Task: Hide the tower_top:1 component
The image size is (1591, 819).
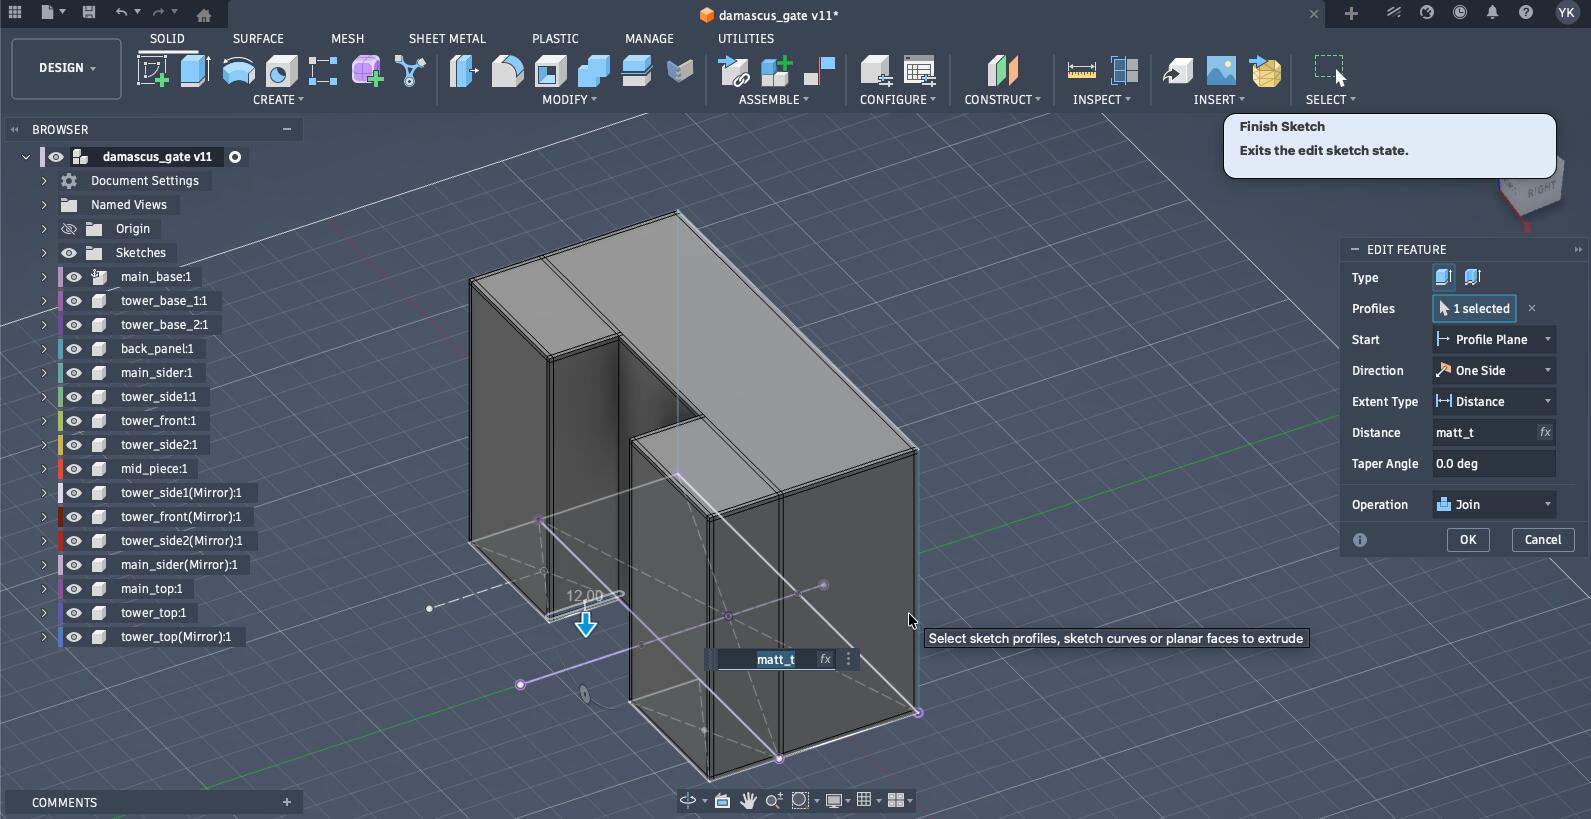Action: point(74,613)
